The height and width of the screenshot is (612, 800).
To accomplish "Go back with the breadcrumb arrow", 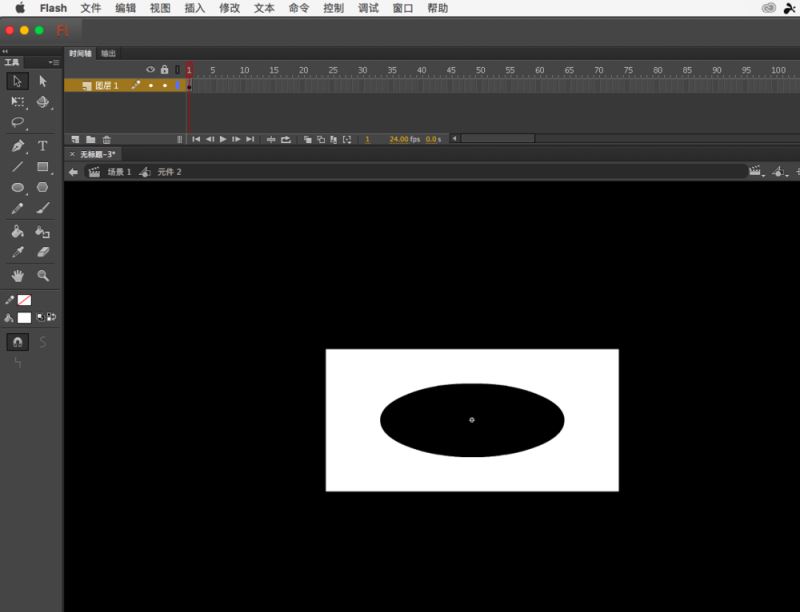I will [73, 172].
